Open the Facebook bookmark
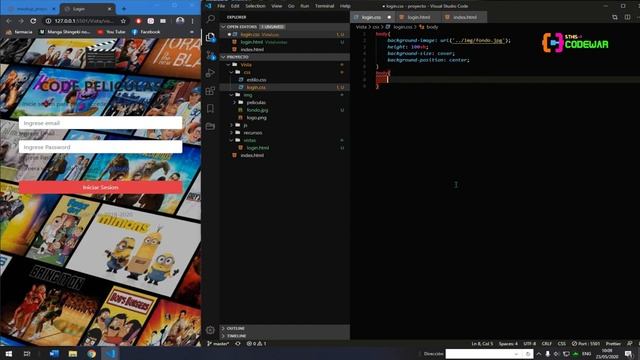The image size is (640, 360). click(x=146, y=32)
